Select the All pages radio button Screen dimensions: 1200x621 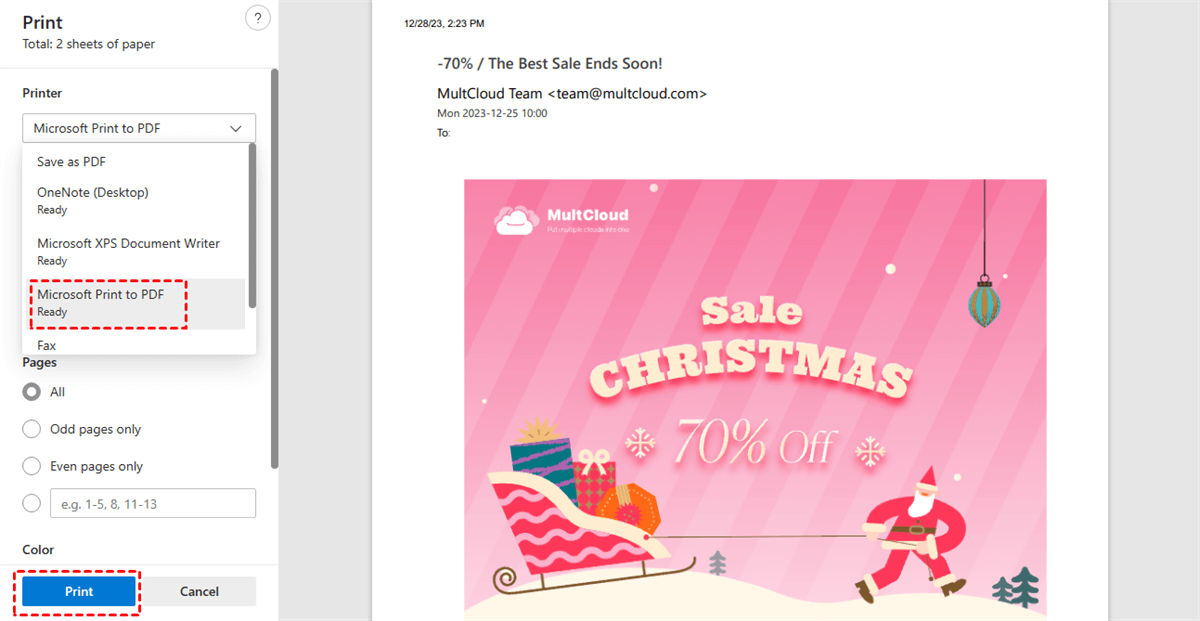tap(31, 392)
